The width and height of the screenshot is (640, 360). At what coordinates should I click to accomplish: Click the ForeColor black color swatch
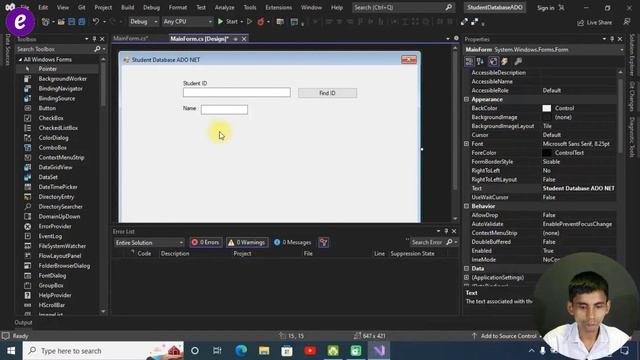(x=547, y=153)
